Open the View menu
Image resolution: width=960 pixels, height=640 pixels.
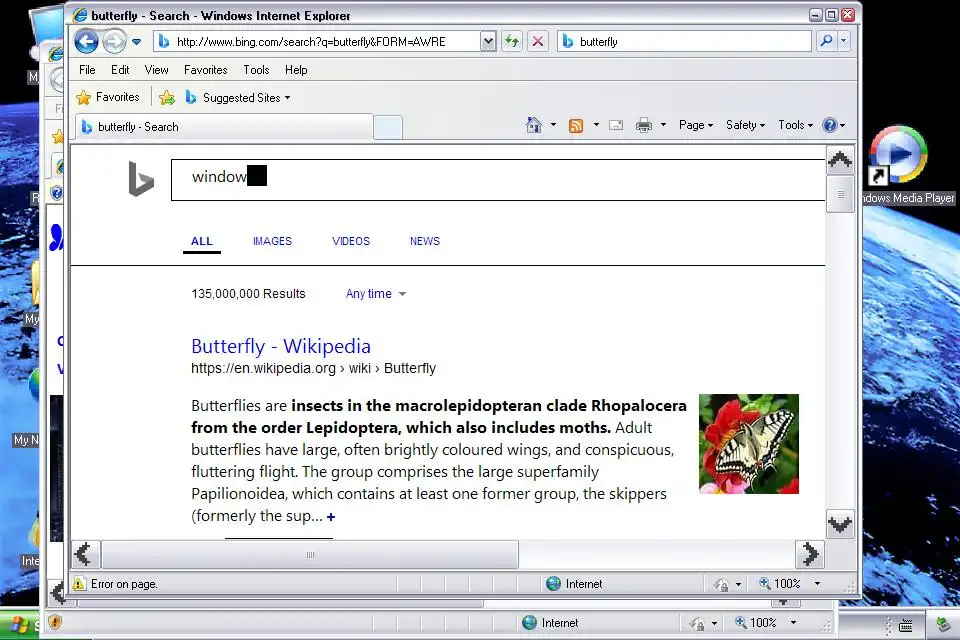pyautogui.click(x=156, y=70)
